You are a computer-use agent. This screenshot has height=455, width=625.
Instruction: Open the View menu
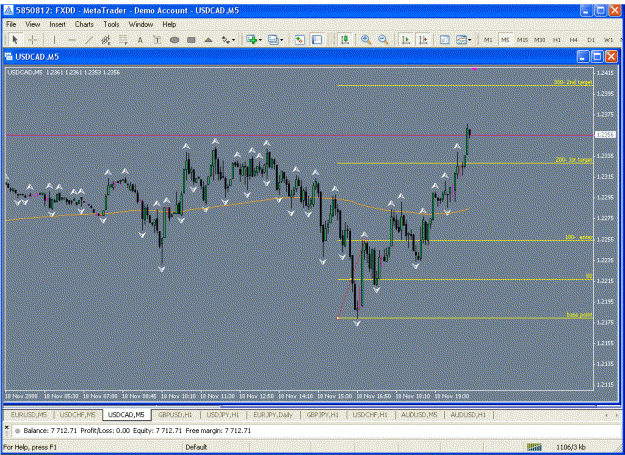pos(33,24)
